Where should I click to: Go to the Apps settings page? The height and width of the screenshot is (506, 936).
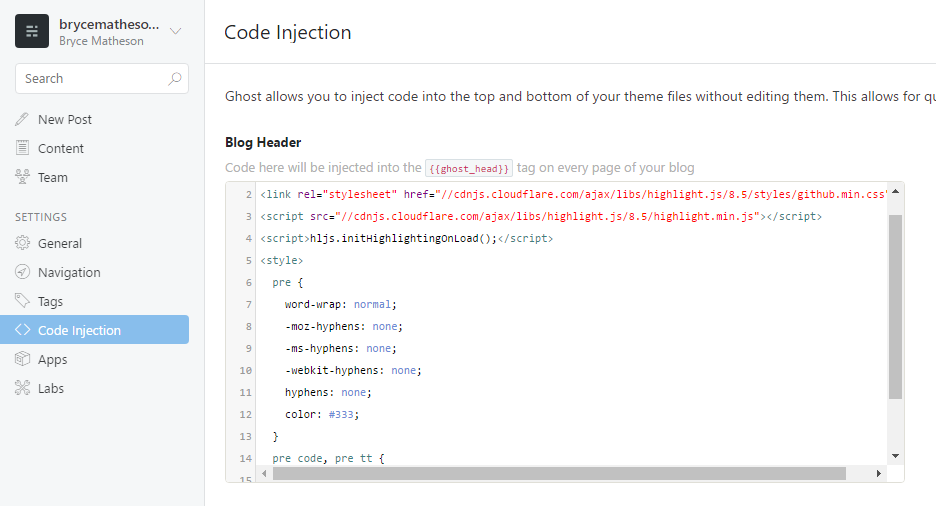pos(53,359)
